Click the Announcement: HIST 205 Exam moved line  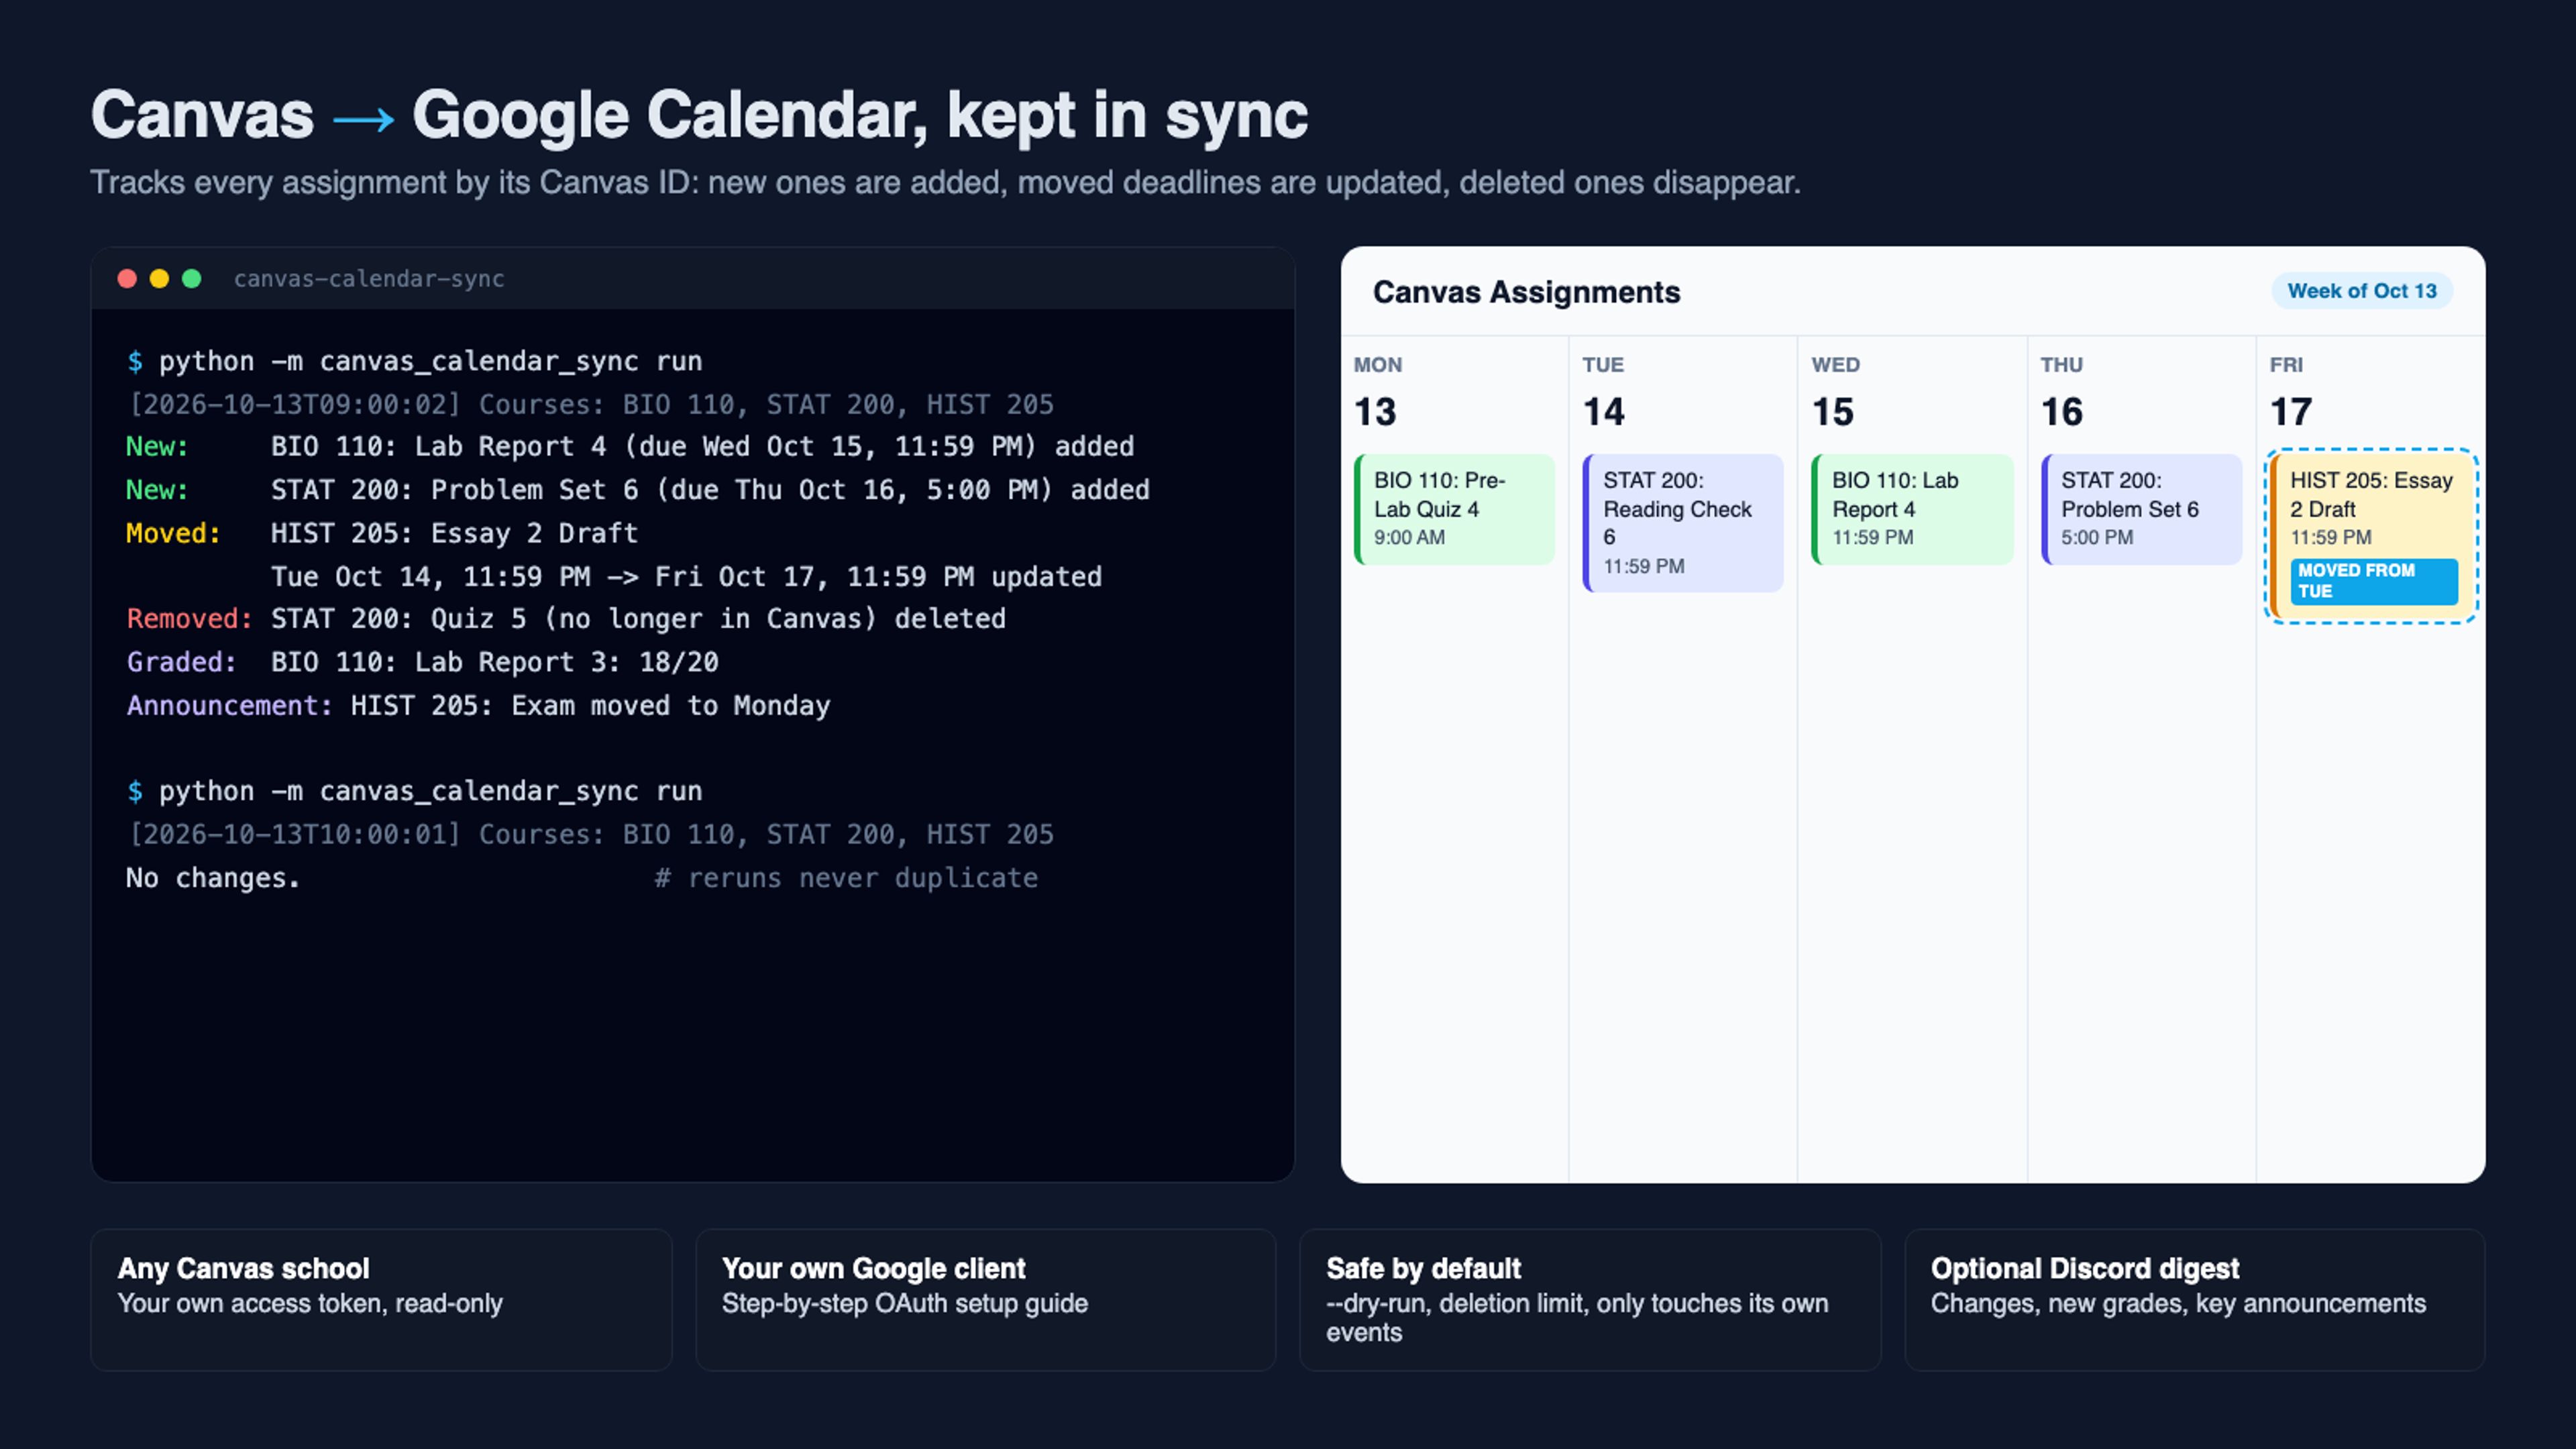pyautogui.click(x=478, y=706)
